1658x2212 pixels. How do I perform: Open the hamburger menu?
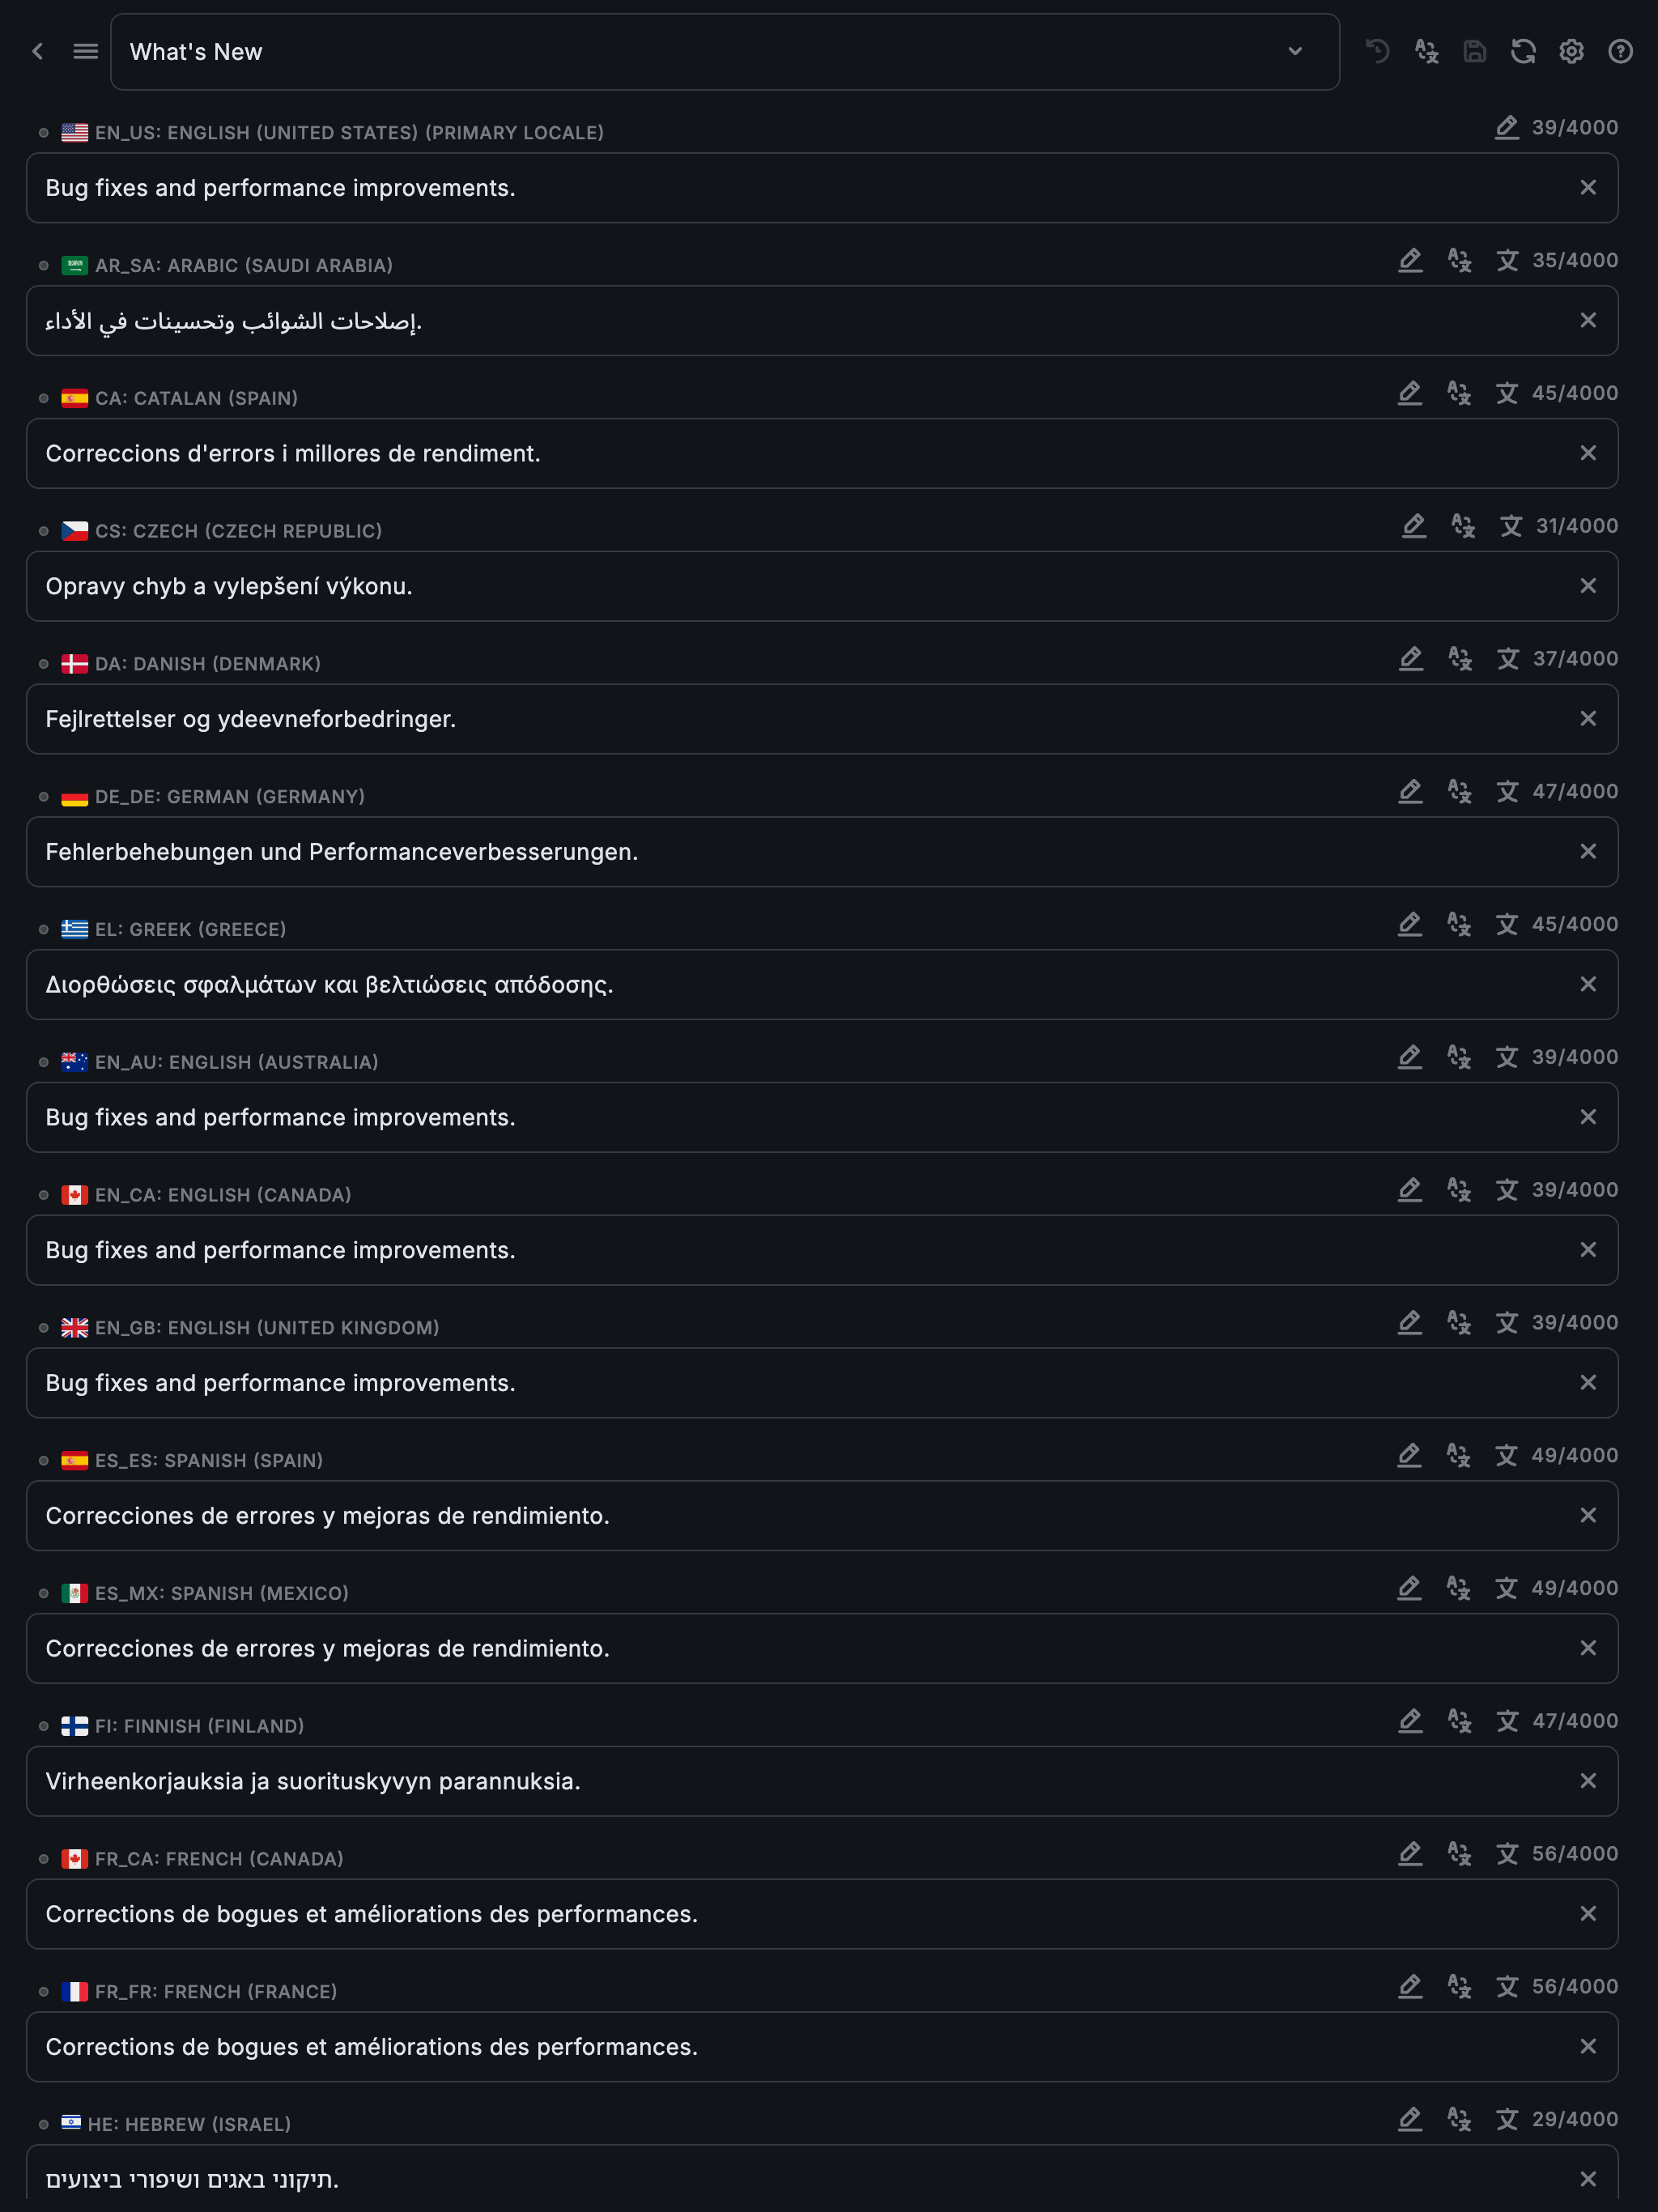click(86, 52)
